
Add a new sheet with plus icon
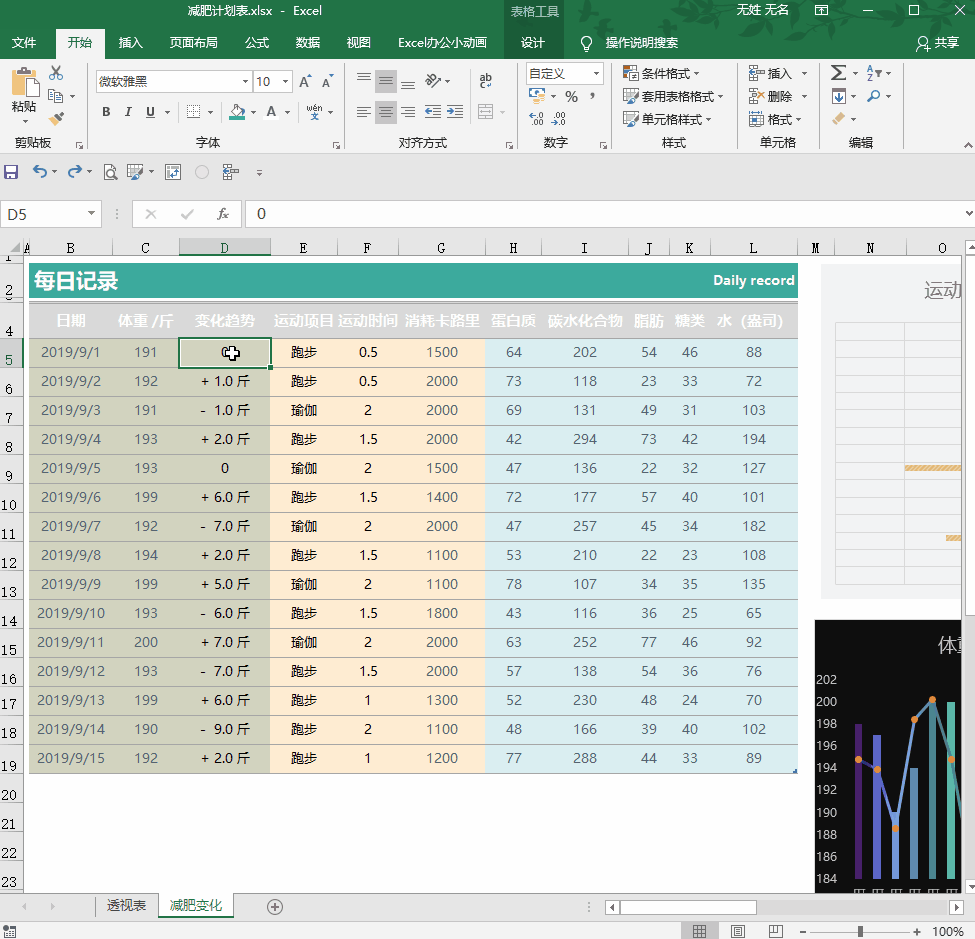(275, 907)
